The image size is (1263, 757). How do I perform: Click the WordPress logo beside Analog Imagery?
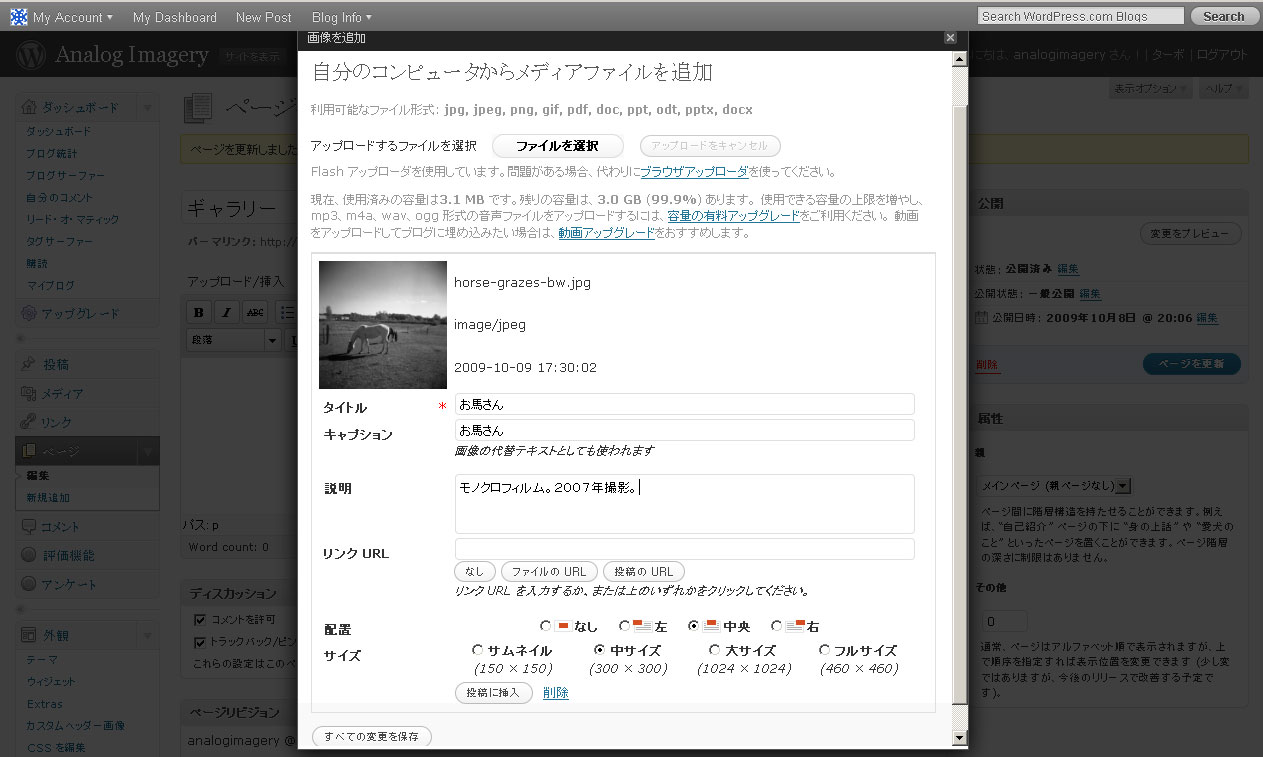(33, 54)
